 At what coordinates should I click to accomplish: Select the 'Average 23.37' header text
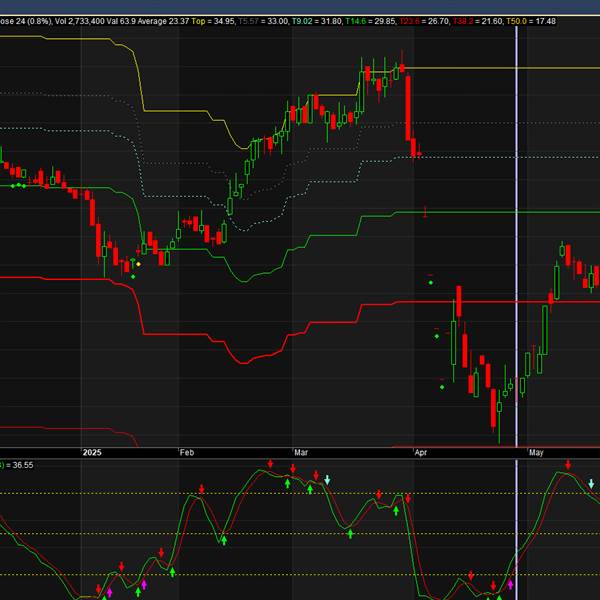(163, 21)
